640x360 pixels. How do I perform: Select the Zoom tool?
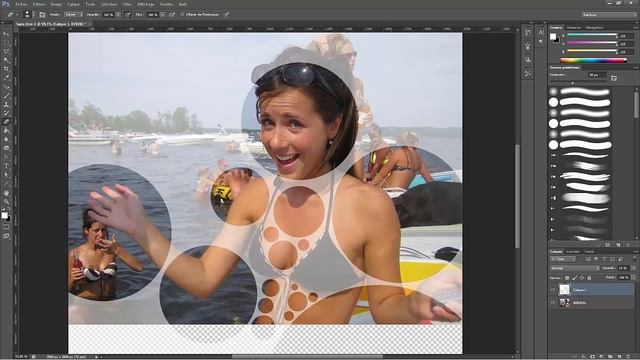coord(6,201)
